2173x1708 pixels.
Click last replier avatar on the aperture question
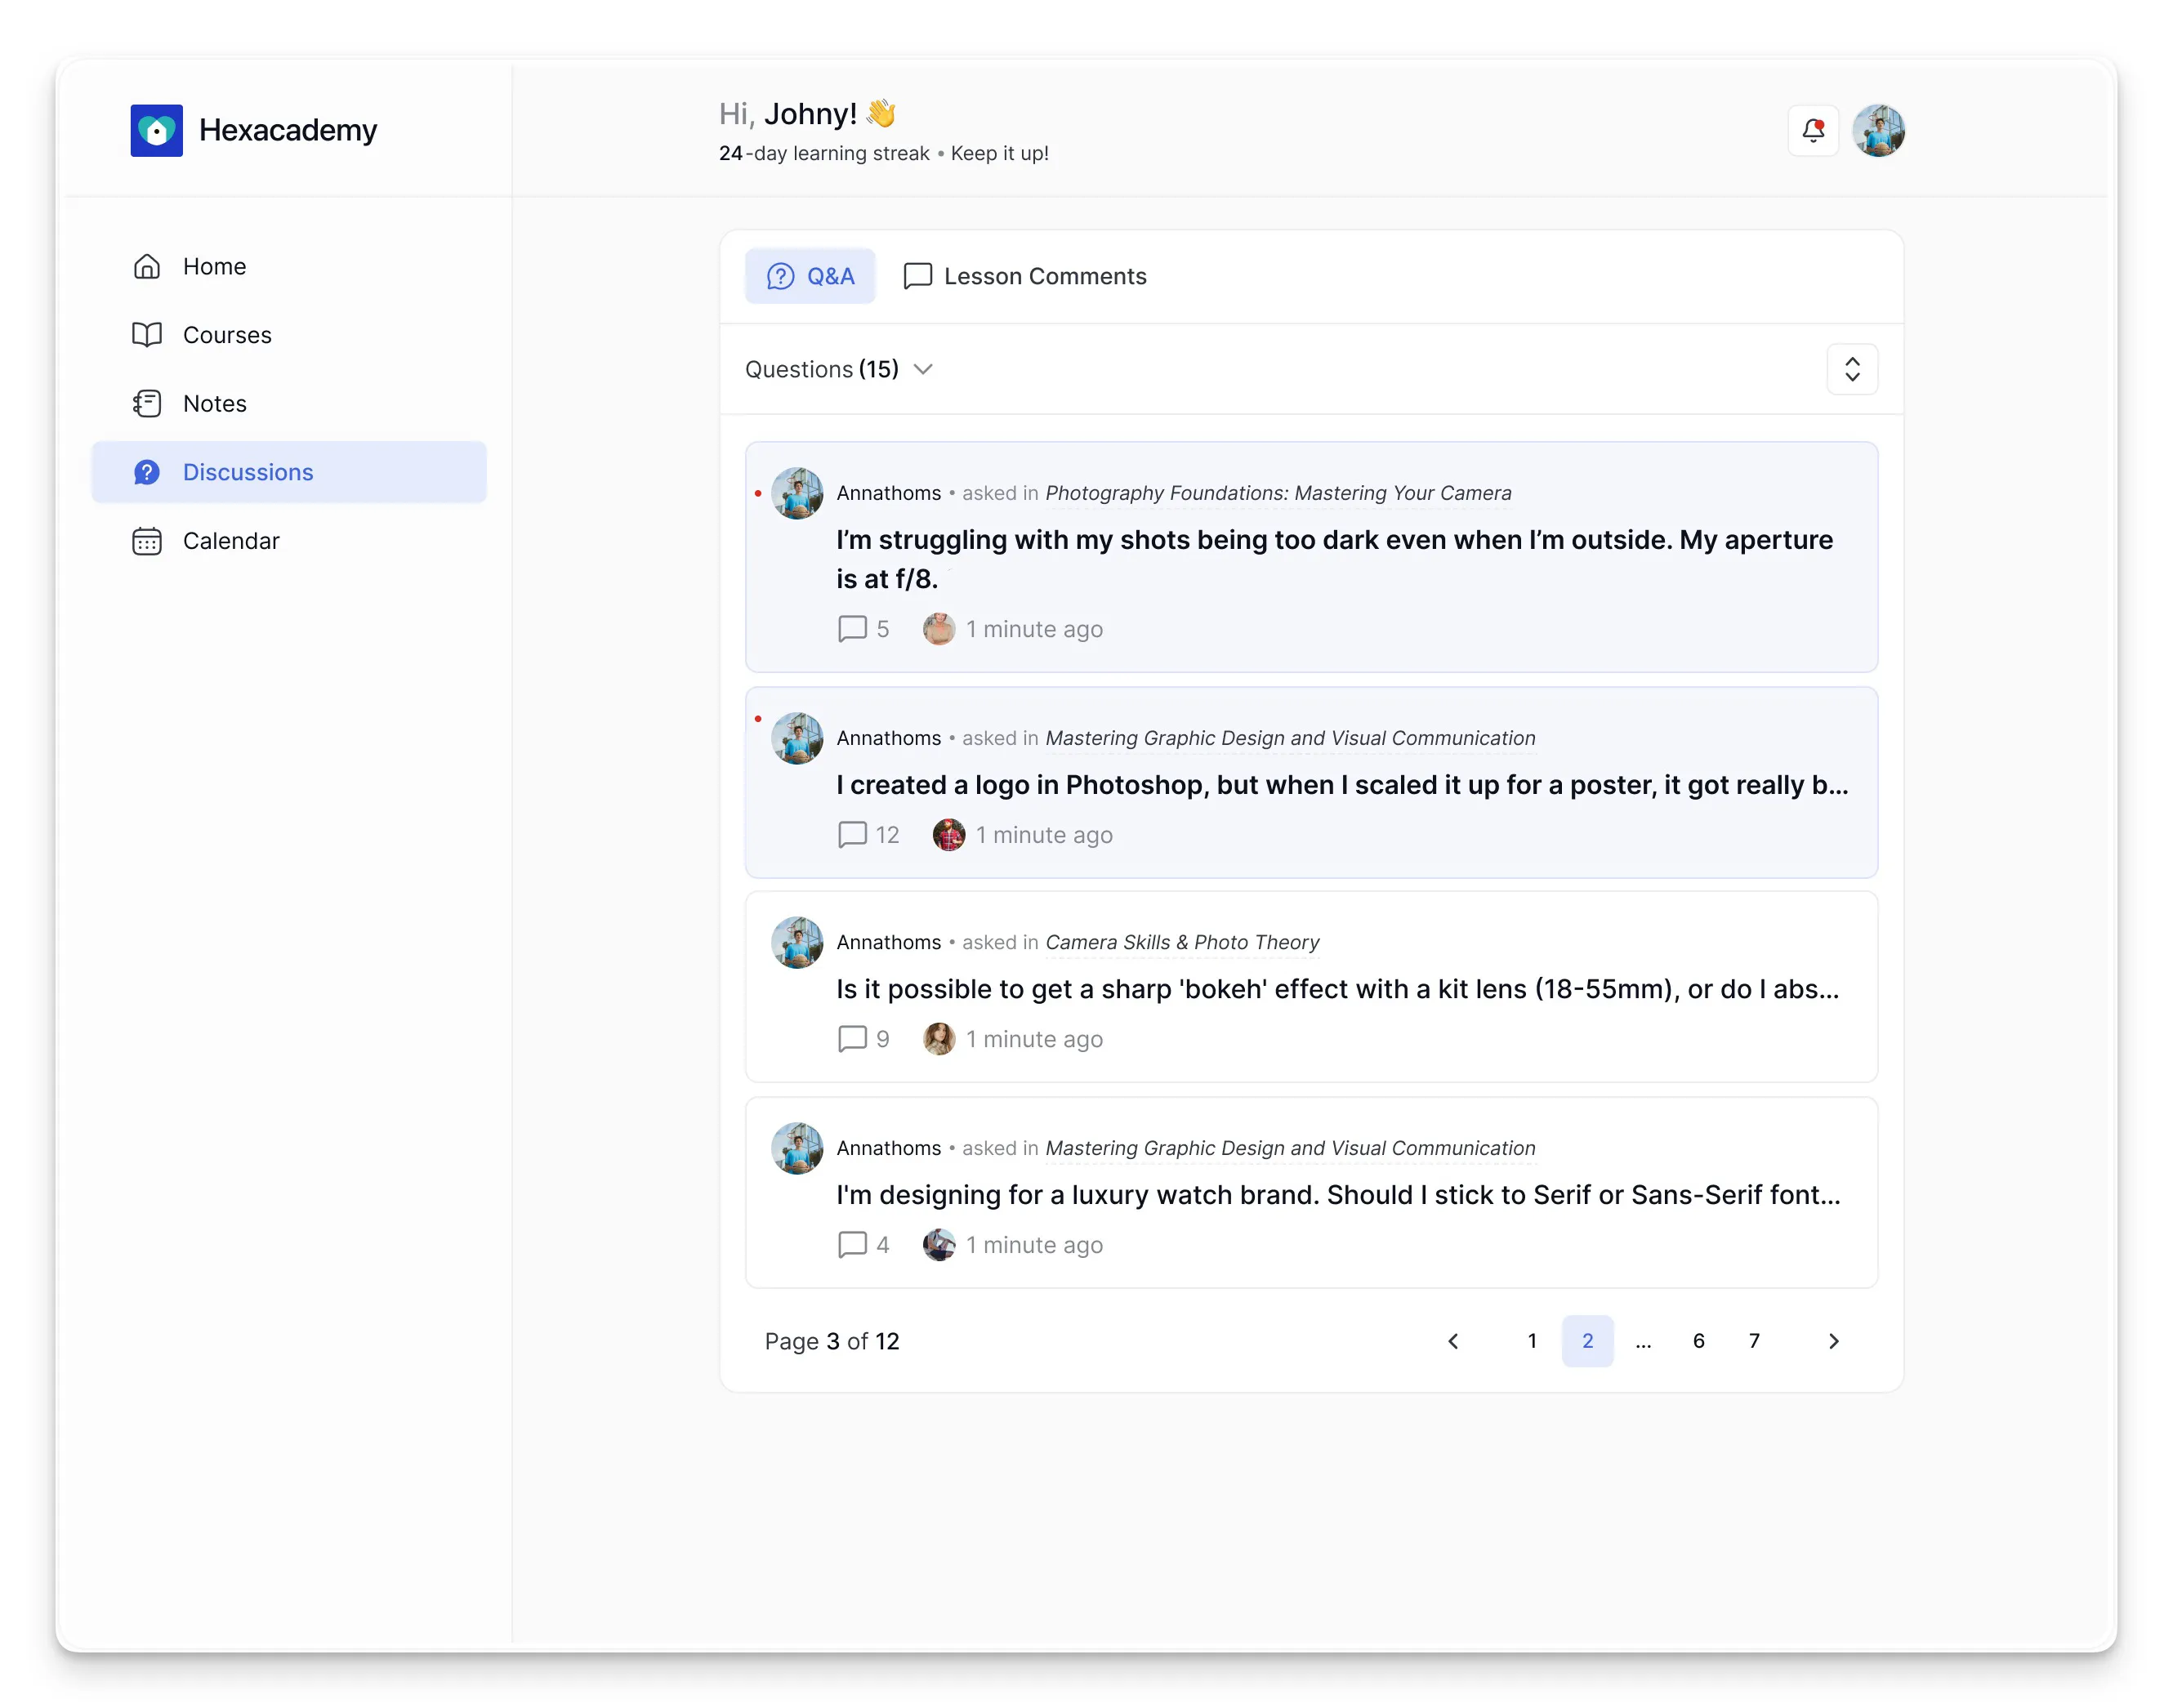[x=938, y=629]
